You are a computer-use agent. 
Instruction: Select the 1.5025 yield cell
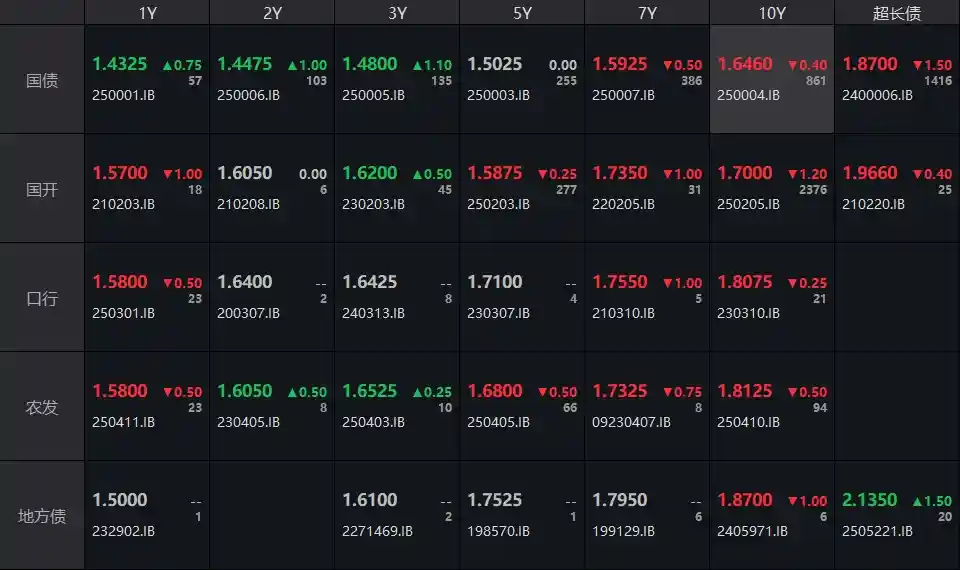pyautogui.click(x=495, y=64)
